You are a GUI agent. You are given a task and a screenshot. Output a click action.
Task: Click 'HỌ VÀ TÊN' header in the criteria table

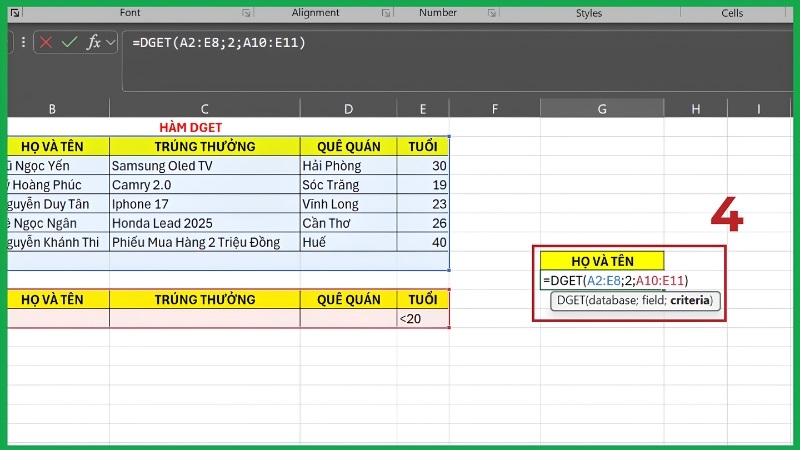click(58, 299)
